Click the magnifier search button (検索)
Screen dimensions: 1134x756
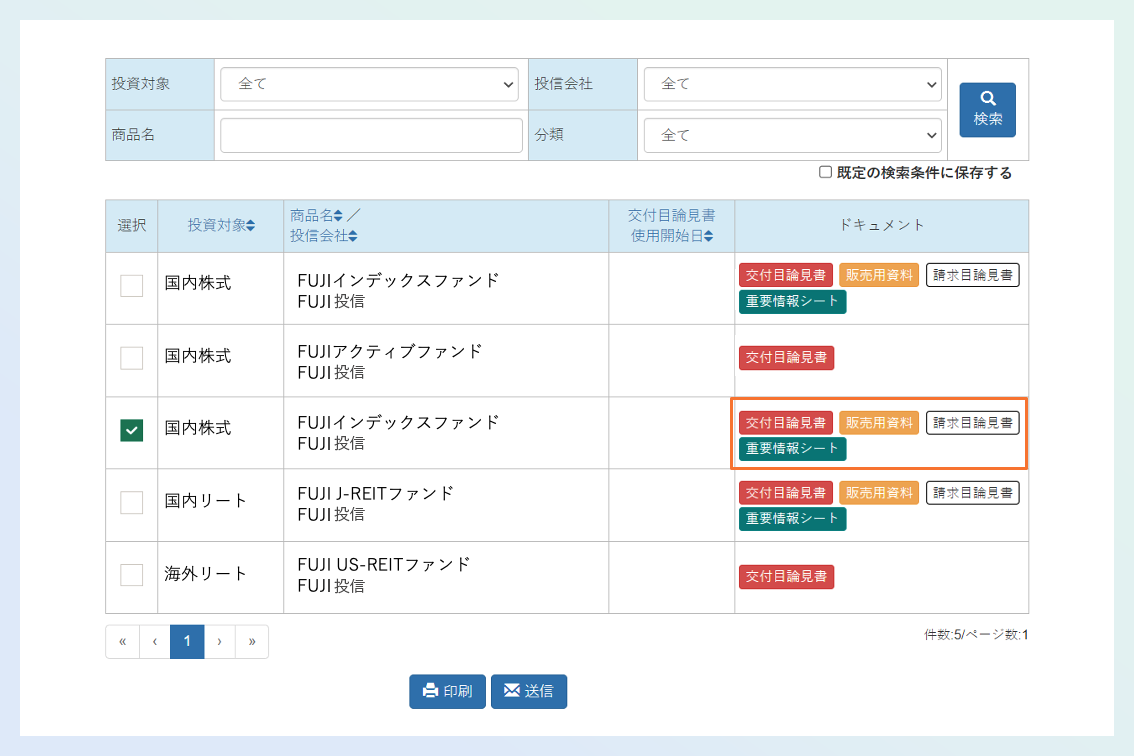pos(987,109)
